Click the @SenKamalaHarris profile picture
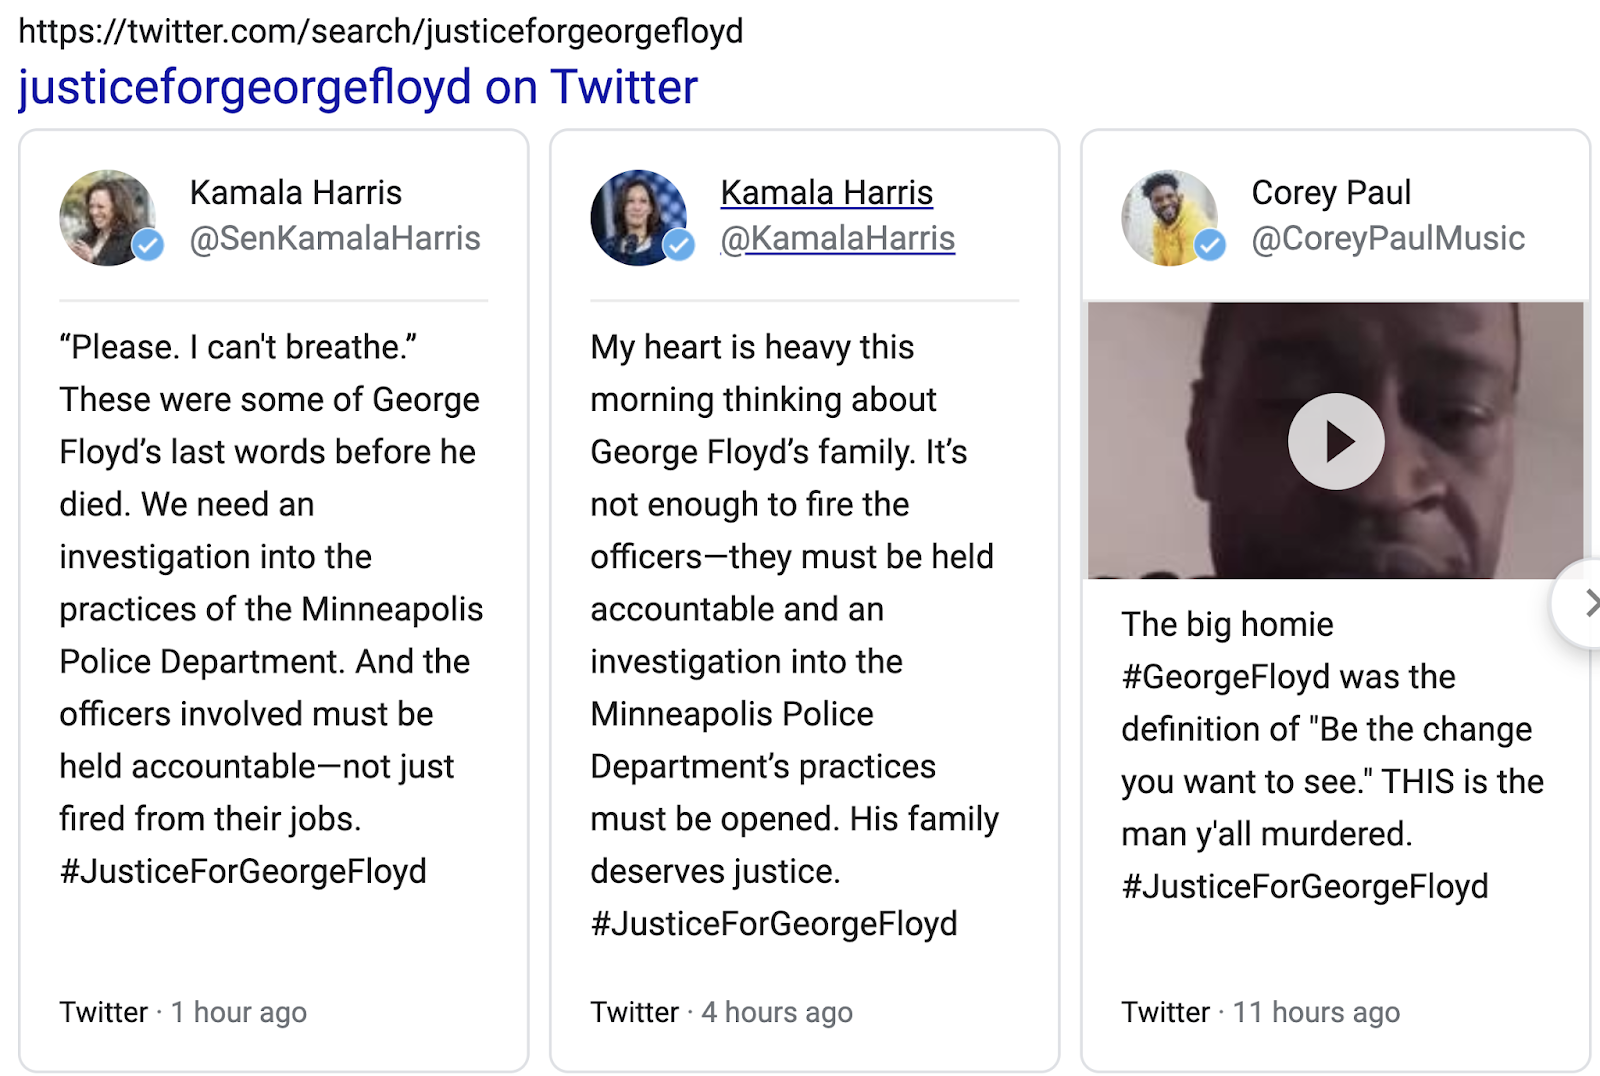The width and height of the screenshot is (1600, 1076). click(x=108, y=217)
